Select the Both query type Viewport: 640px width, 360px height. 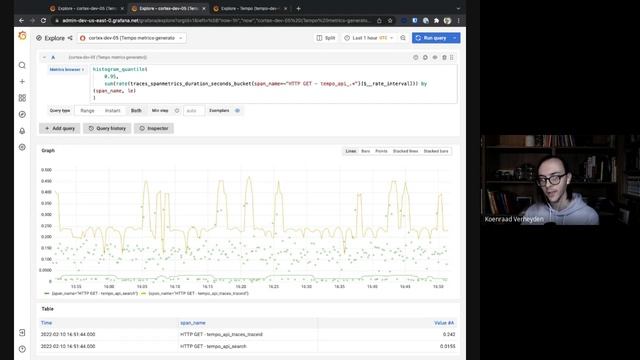pos(136,111)
